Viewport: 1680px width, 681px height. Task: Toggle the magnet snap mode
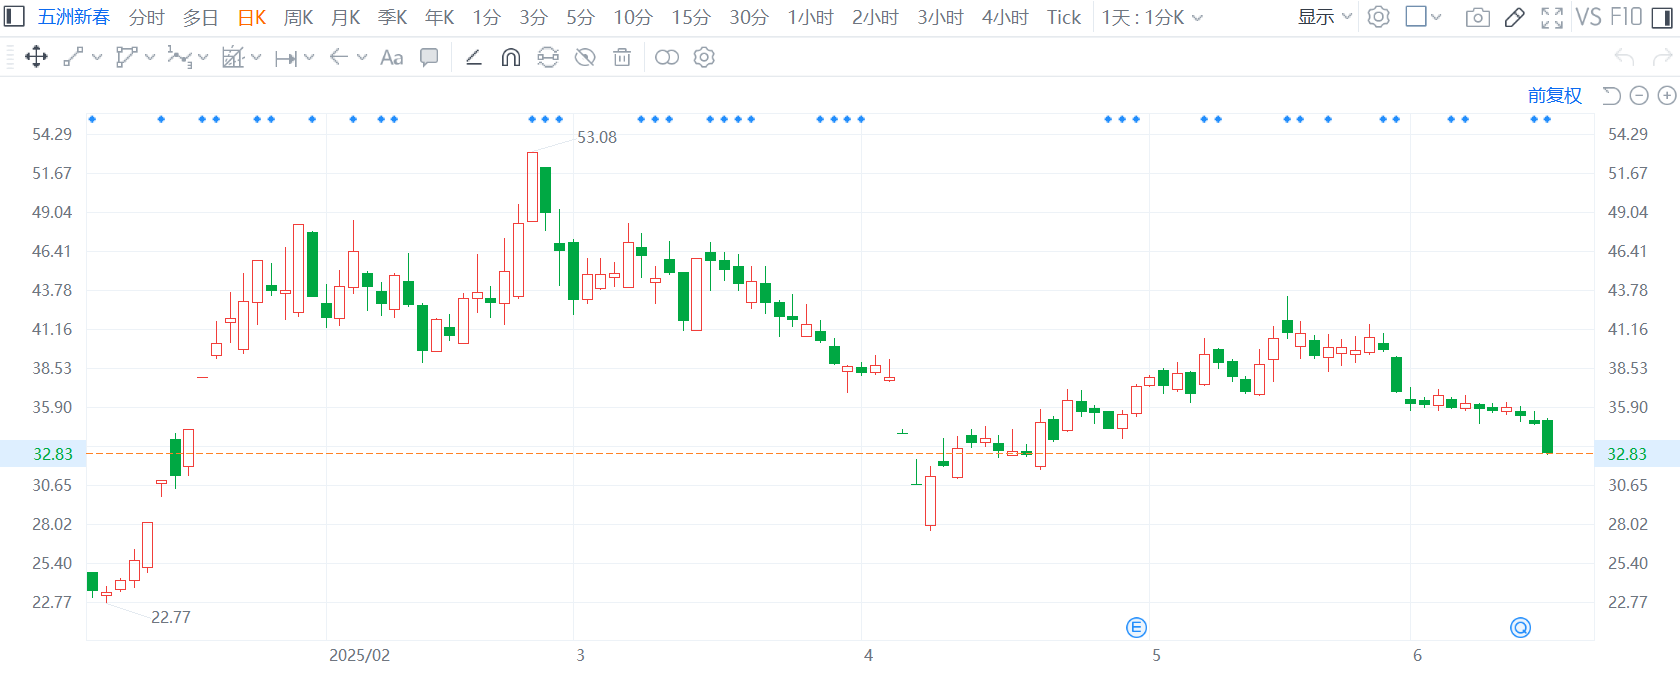511,57
